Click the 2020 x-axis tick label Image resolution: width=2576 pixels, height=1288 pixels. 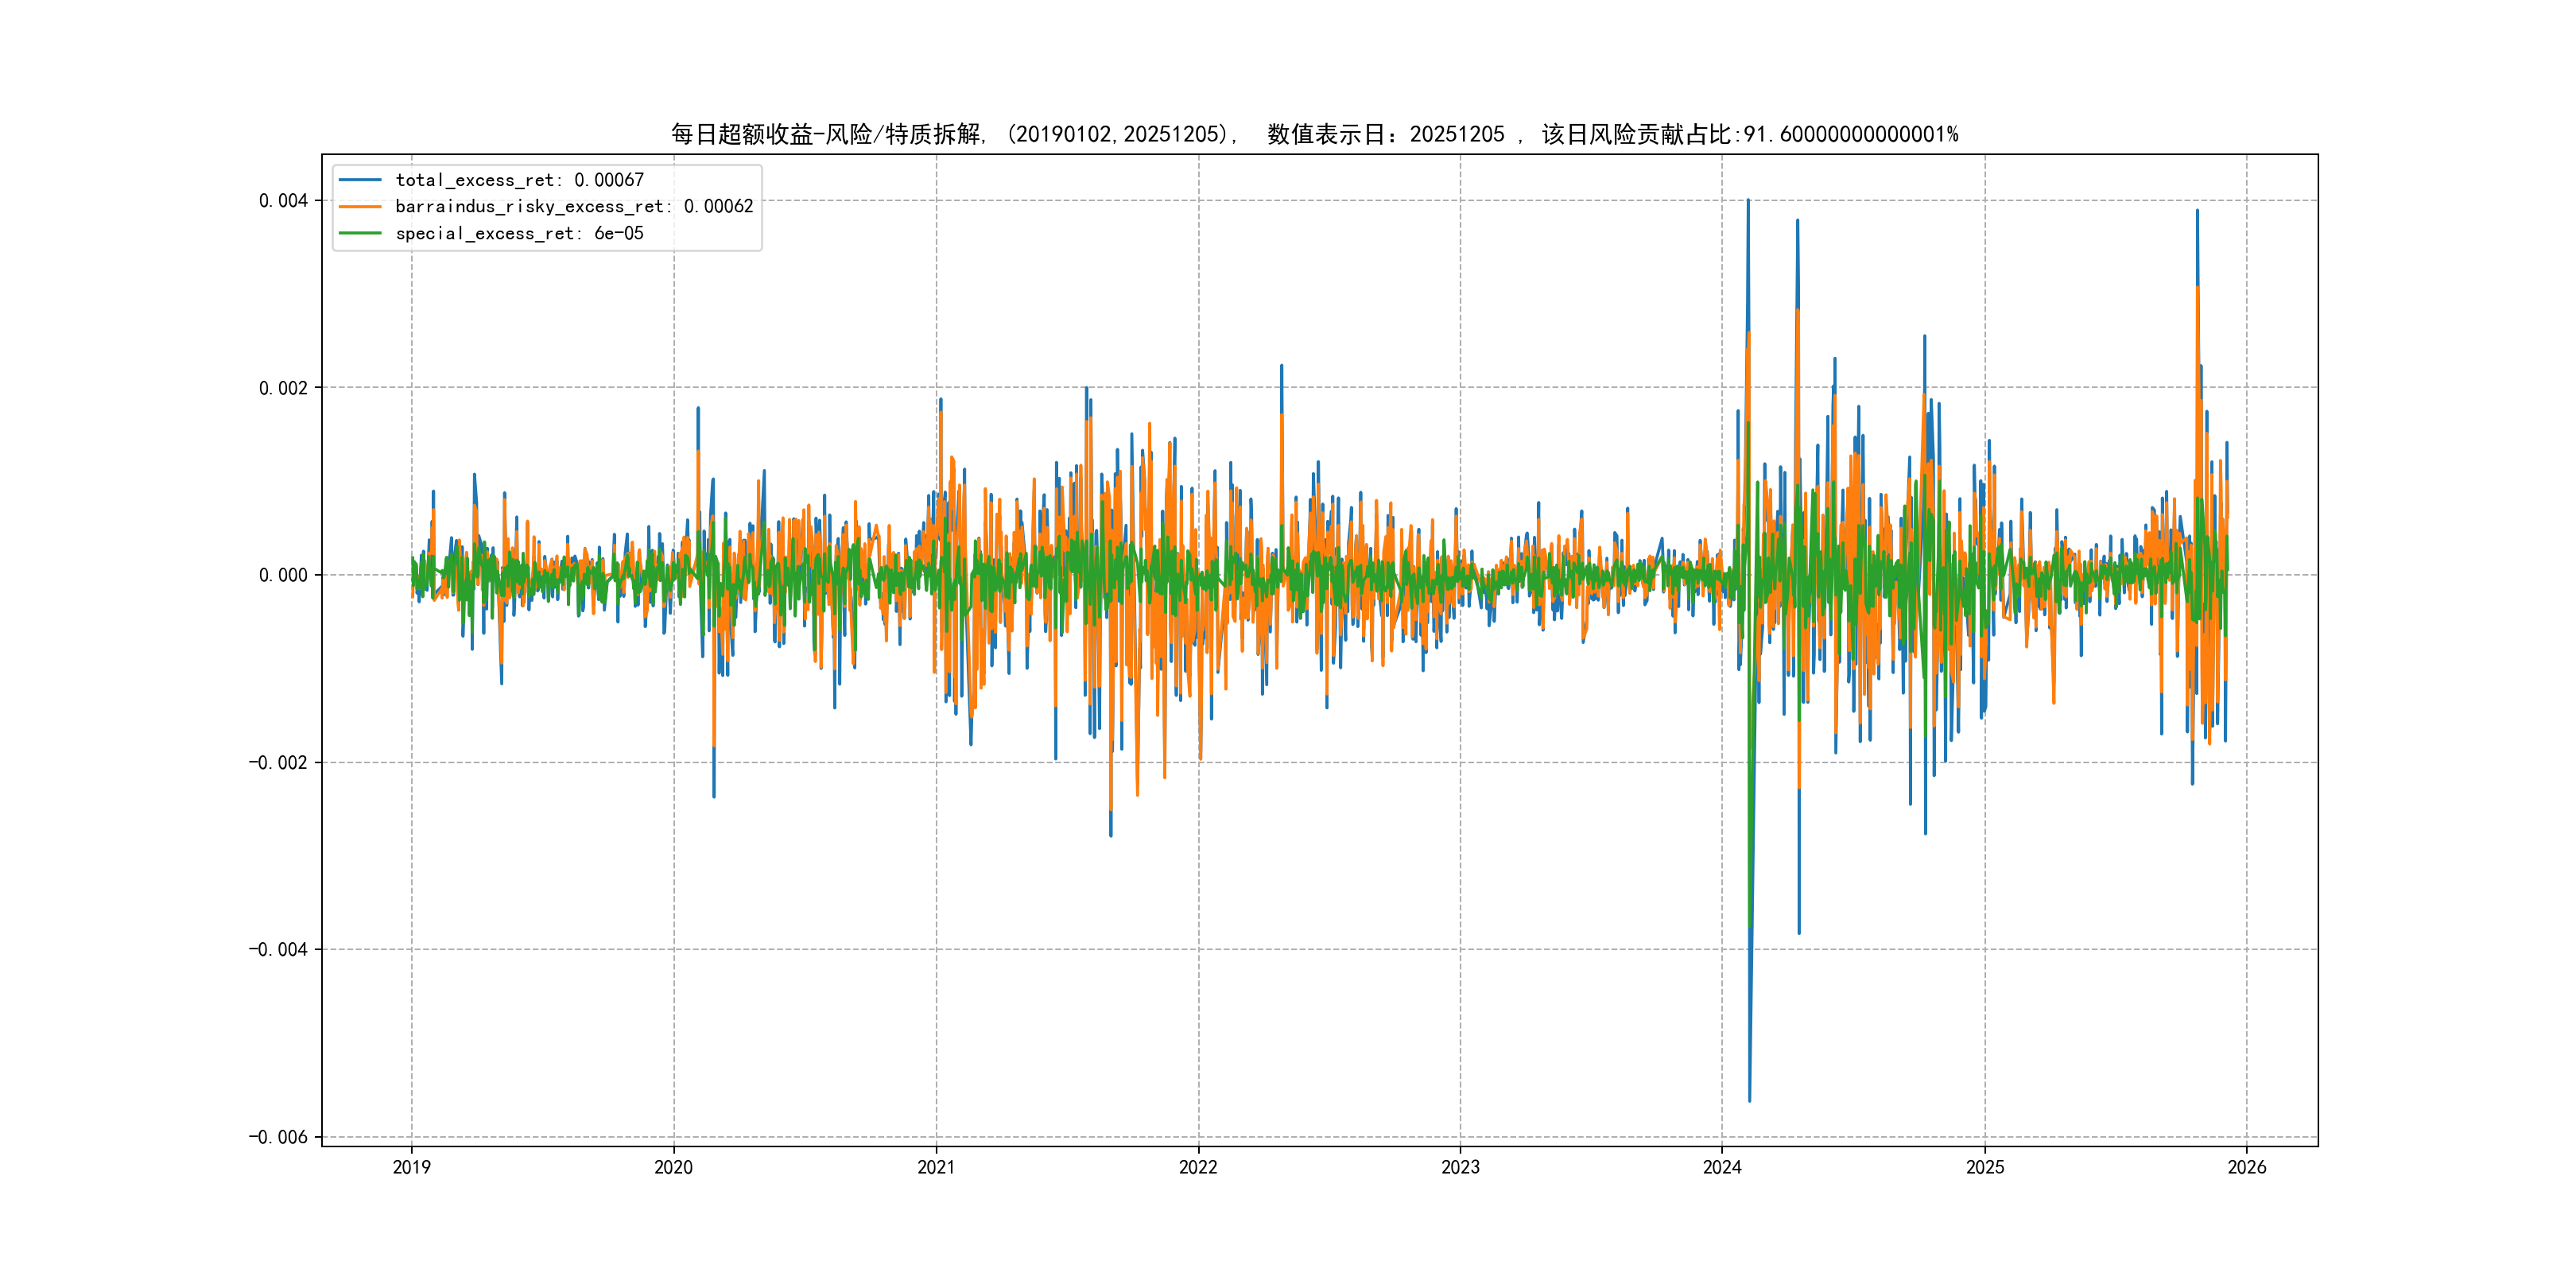(673, 1167)
